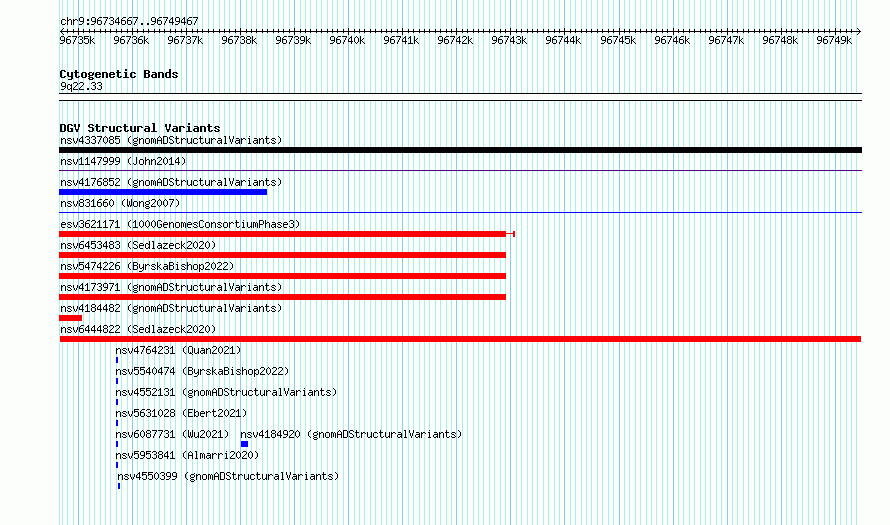Click the nsv4176852 gnomAD variant label
Image resolution: width=890 pixels, height=525 pixels.
pyautogui.click(x=171, y=182)
